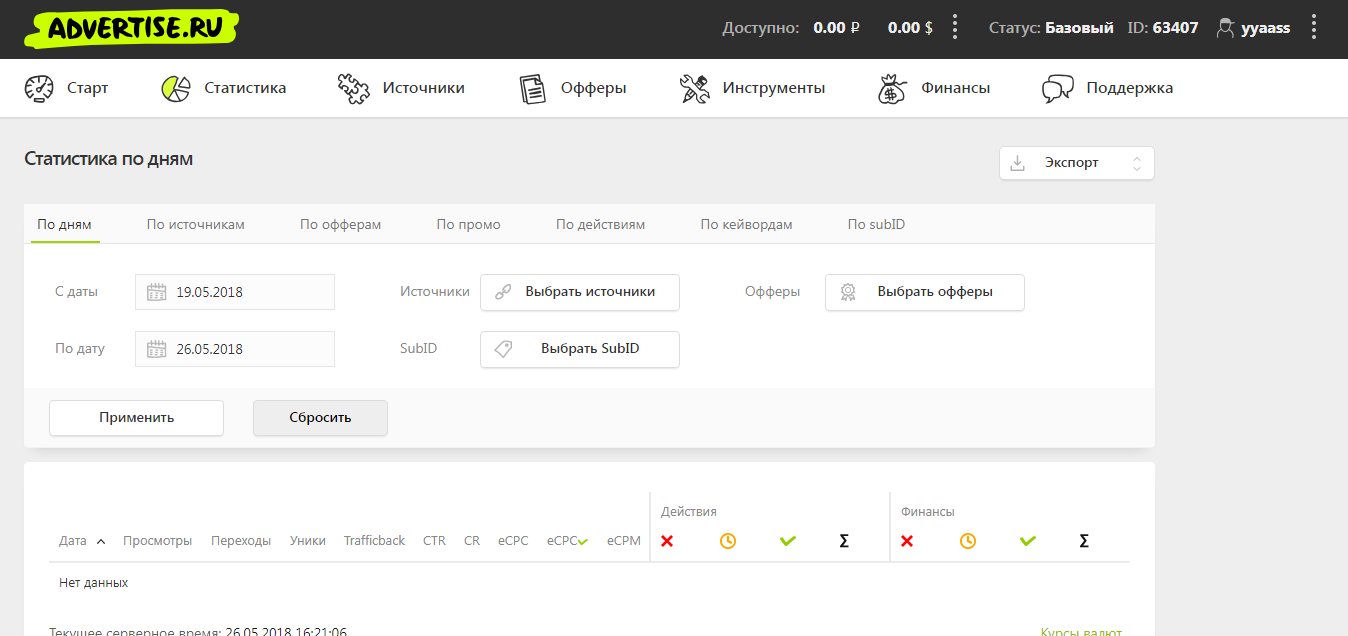
Task: Expand the Экспорт dropdown arrows
Action: point(1136,163)
